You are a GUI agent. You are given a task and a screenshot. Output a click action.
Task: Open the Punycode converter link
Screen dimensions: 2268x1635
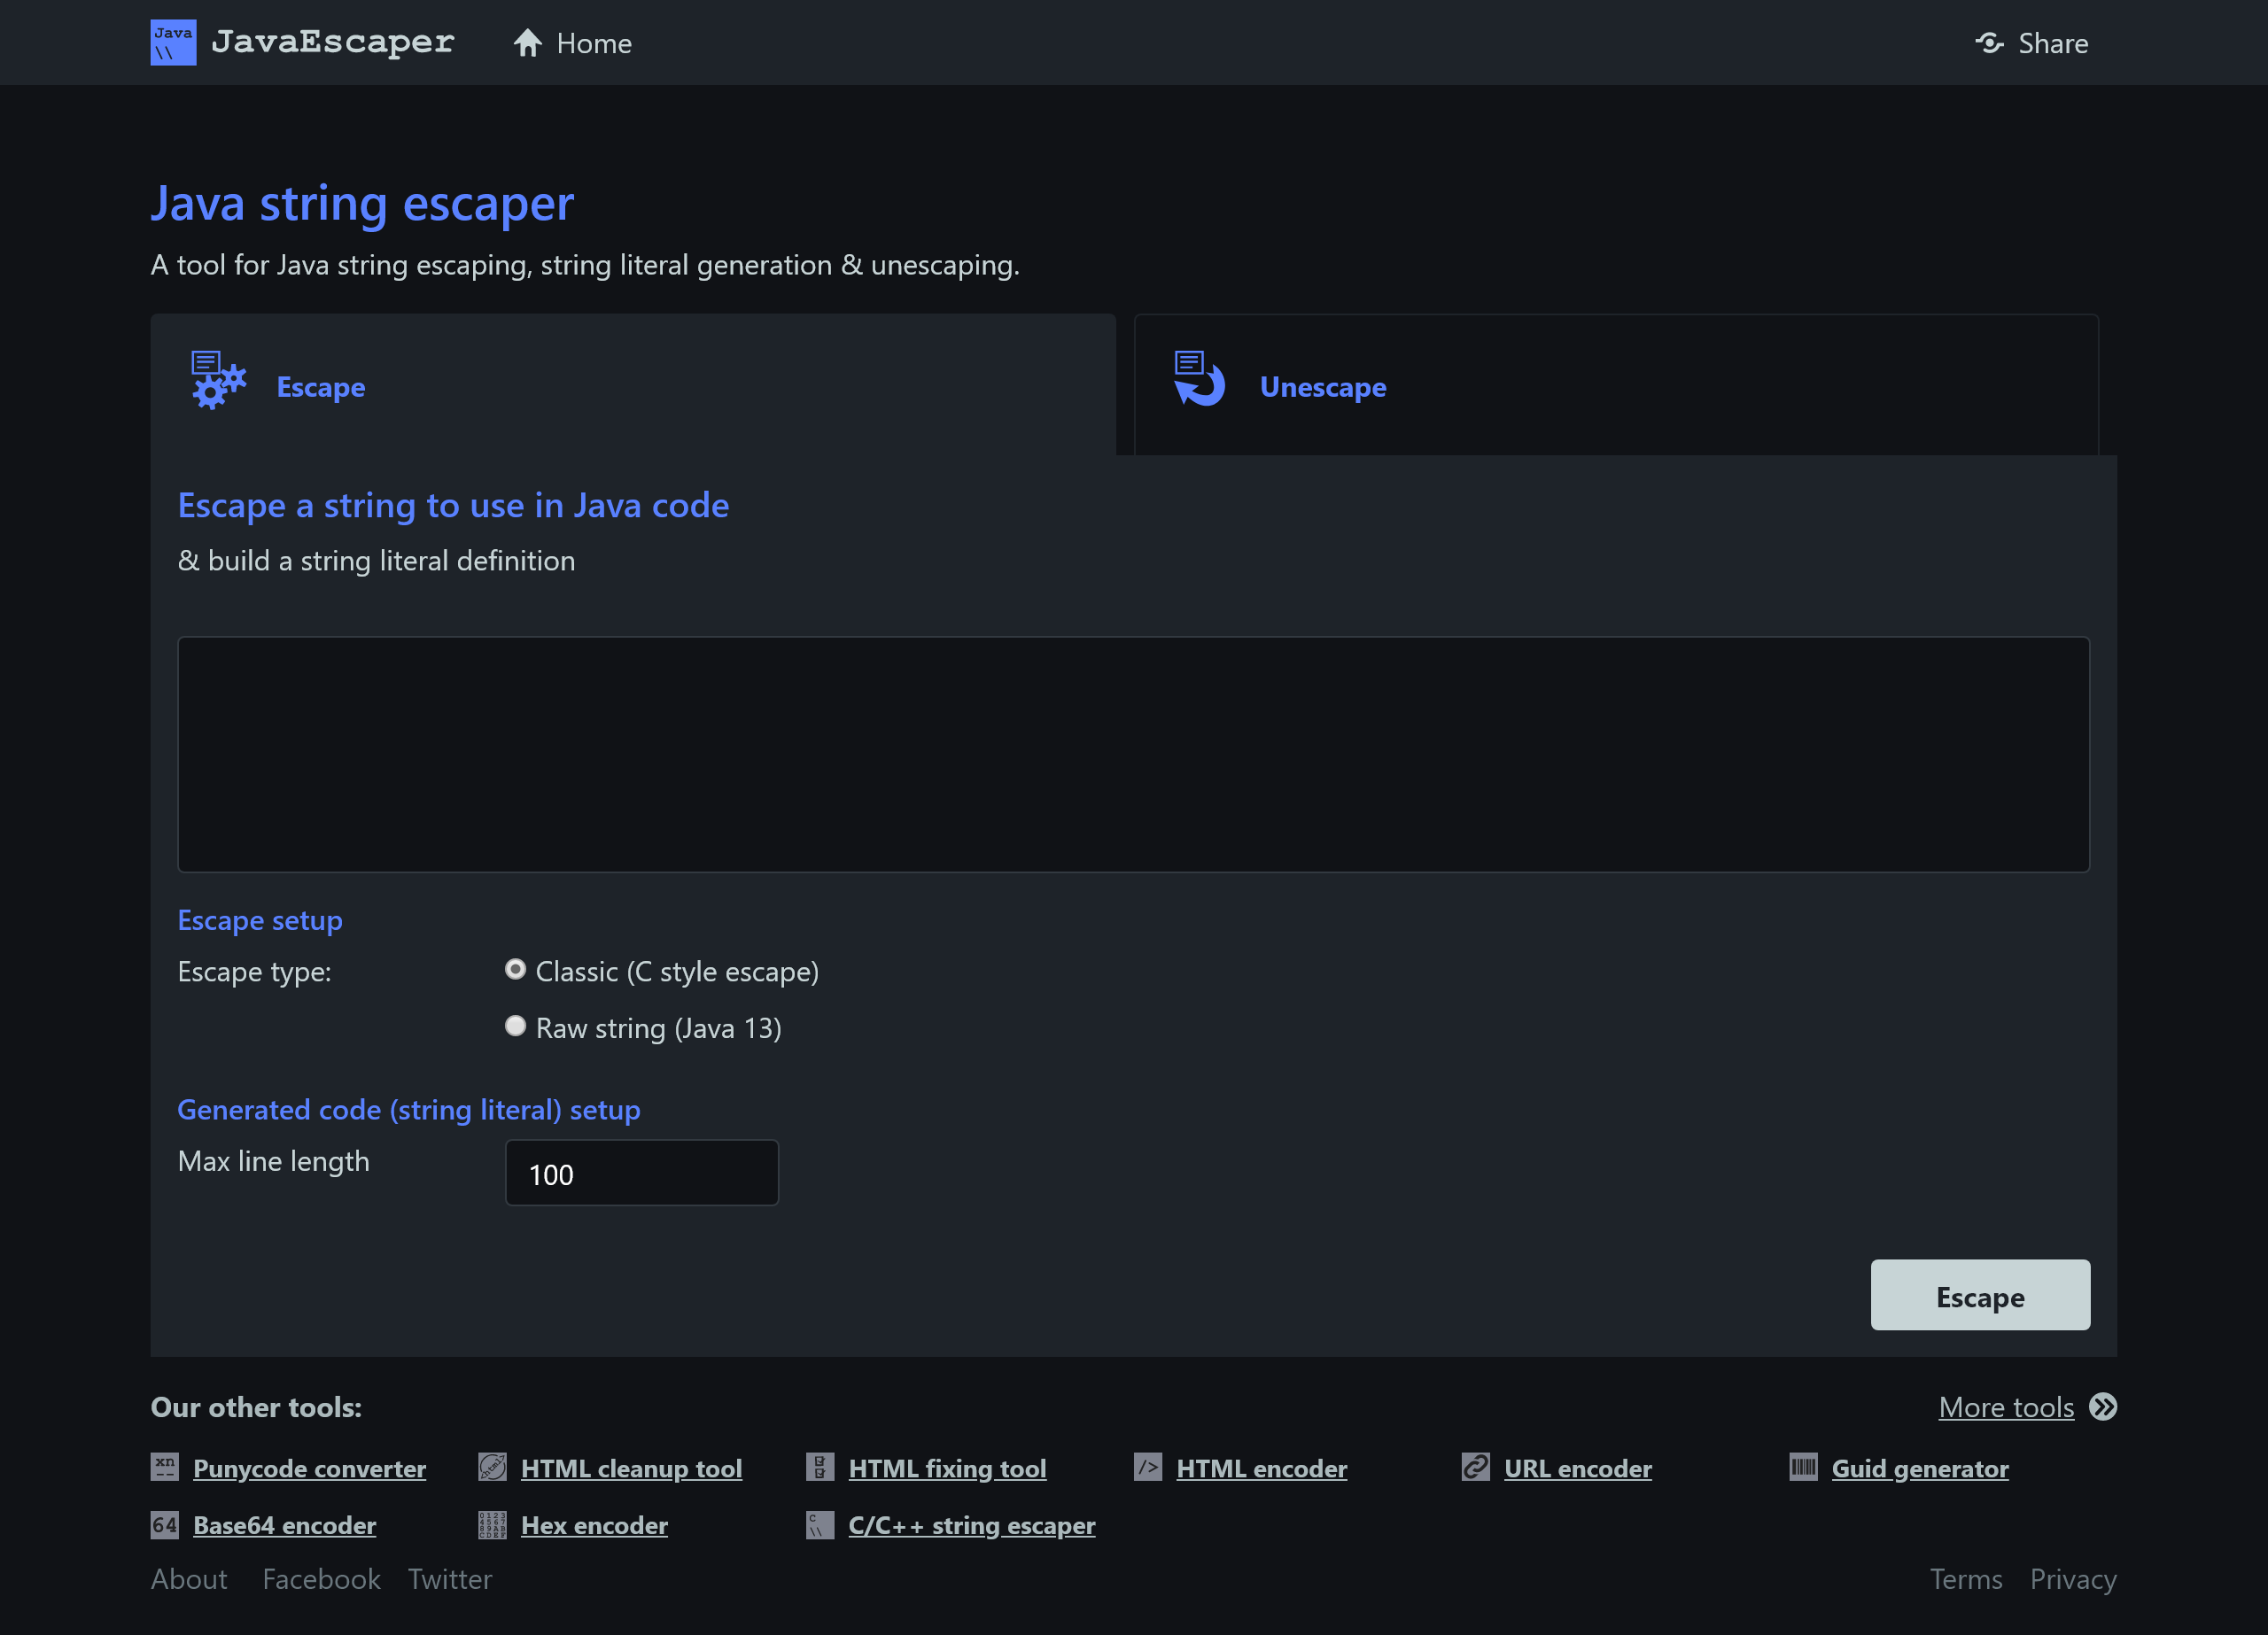[x=310, y=1468]
